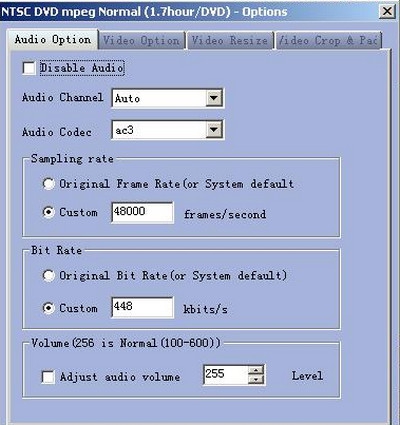Increase volume level with up spinner arrow
400x425 pixels.
pyautogui.click(x=256, y=370)
